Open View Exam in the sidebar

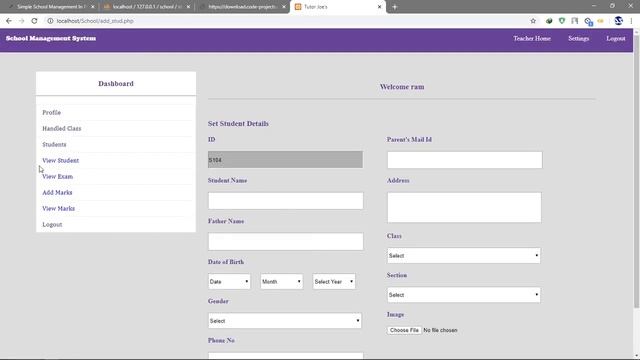[58, 176]
